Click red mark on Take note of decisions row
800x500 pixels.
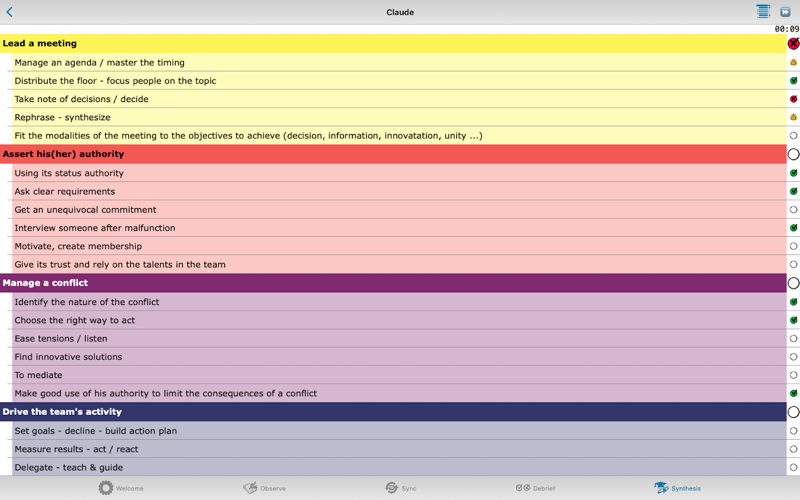coord(793,99)
